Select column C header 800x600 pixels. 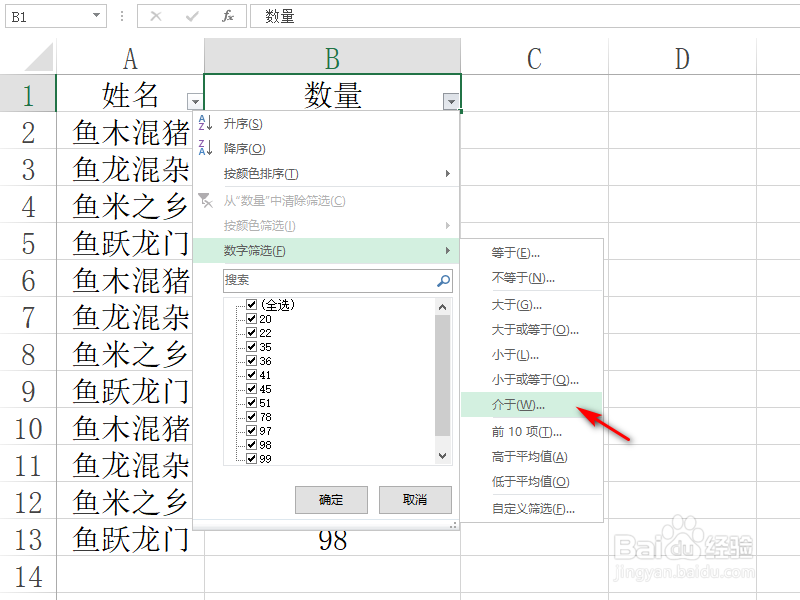click(534, 58)
